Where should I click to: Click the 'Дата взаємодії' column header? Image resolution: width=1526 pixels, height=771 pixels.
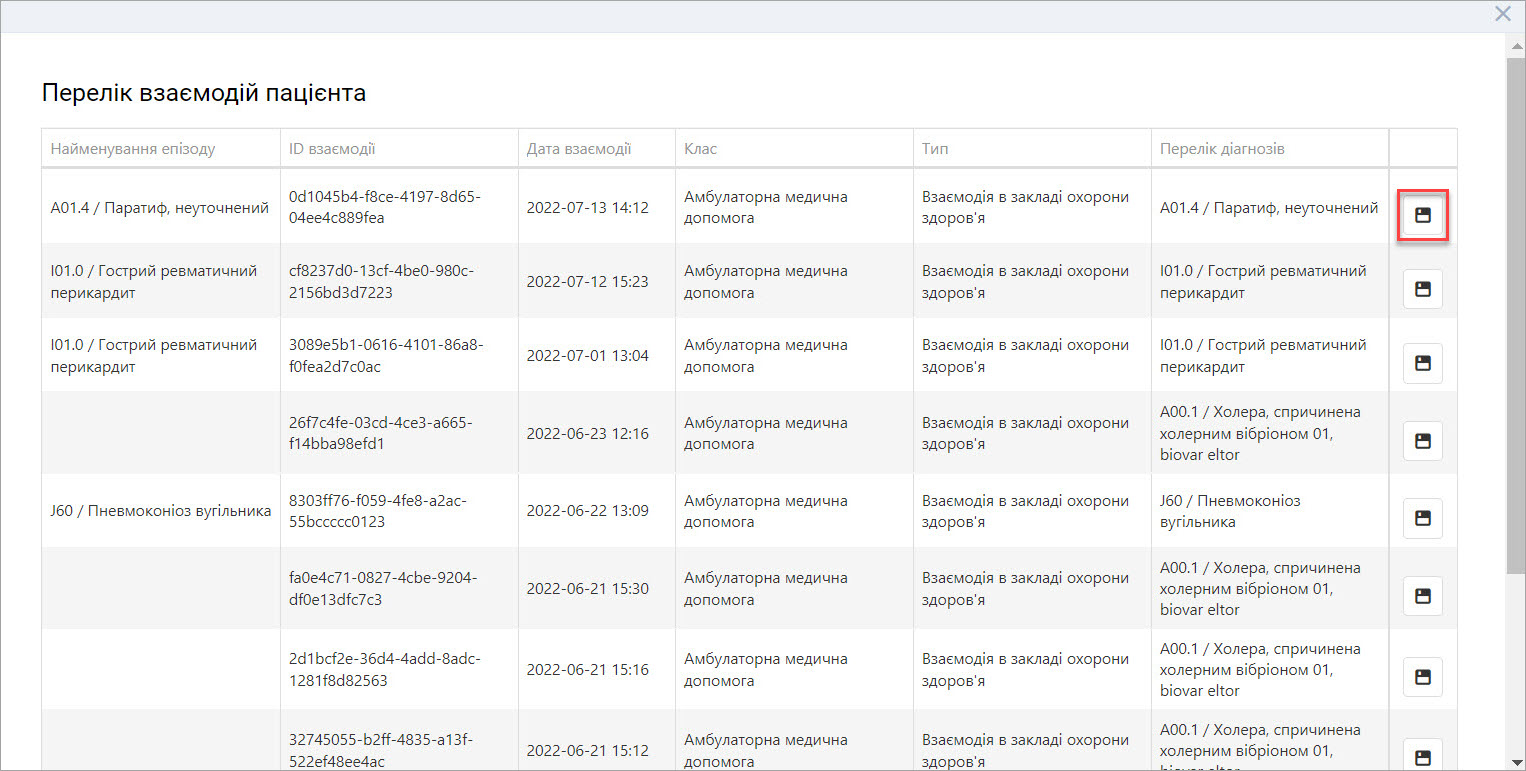click(579, 149)
